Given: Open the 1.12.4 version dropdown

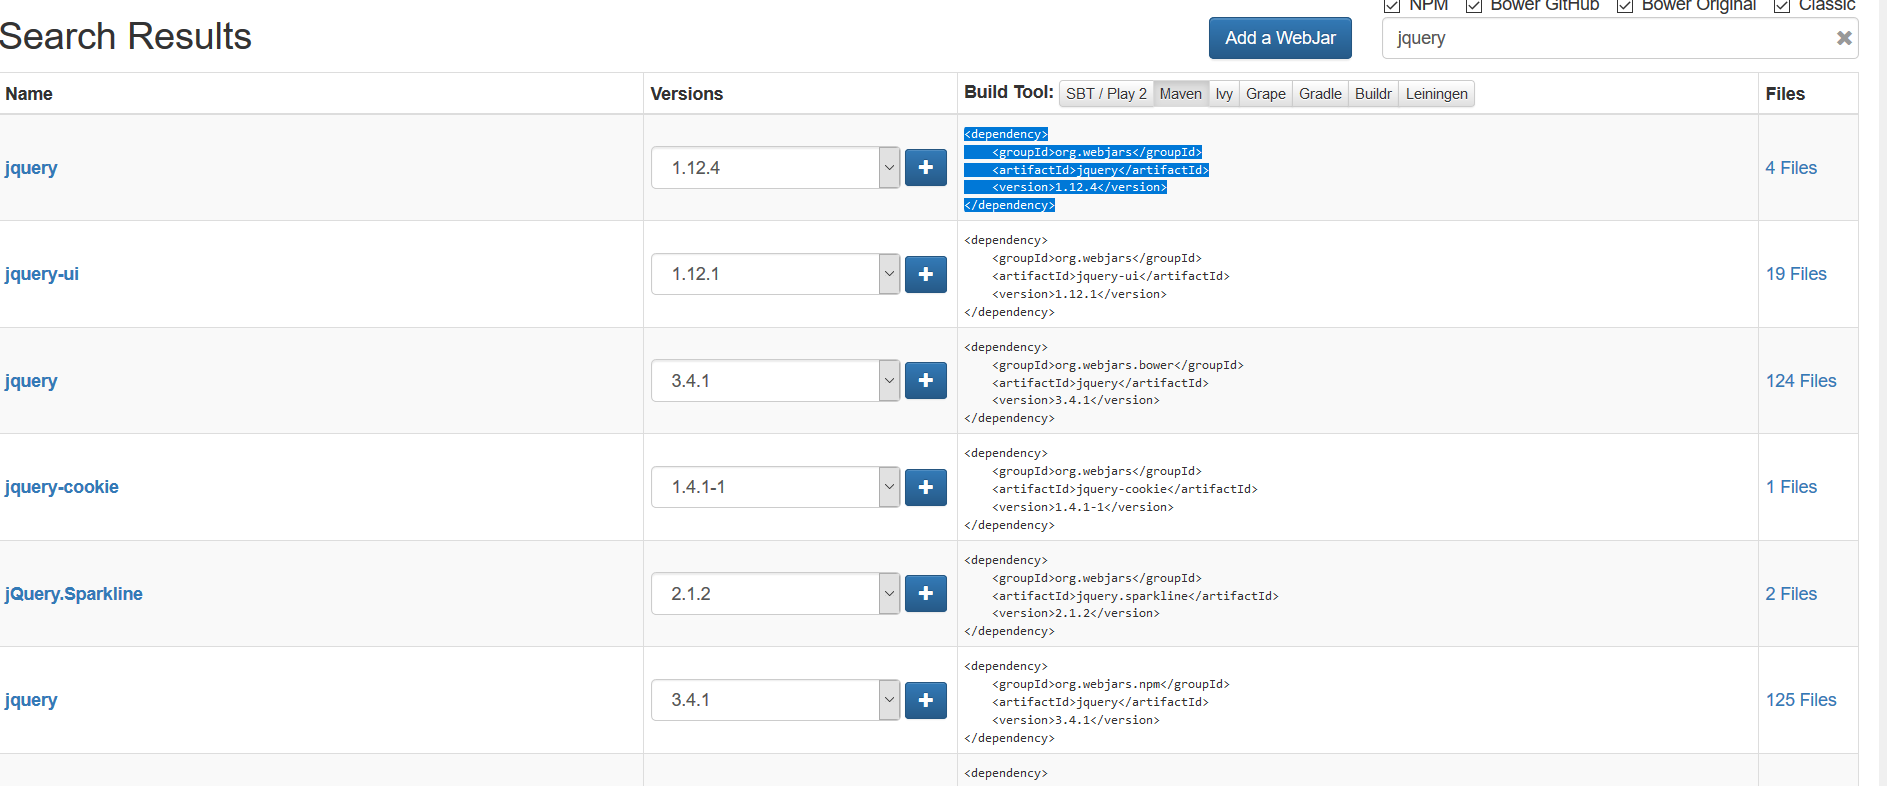Looking at the screenshot, I should [776, 168].
